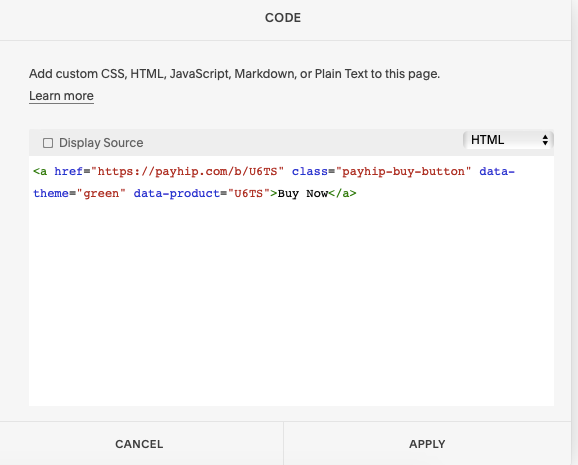Toggle via the Display Source label text
The image size is (578, 465).
coord(101,143)
